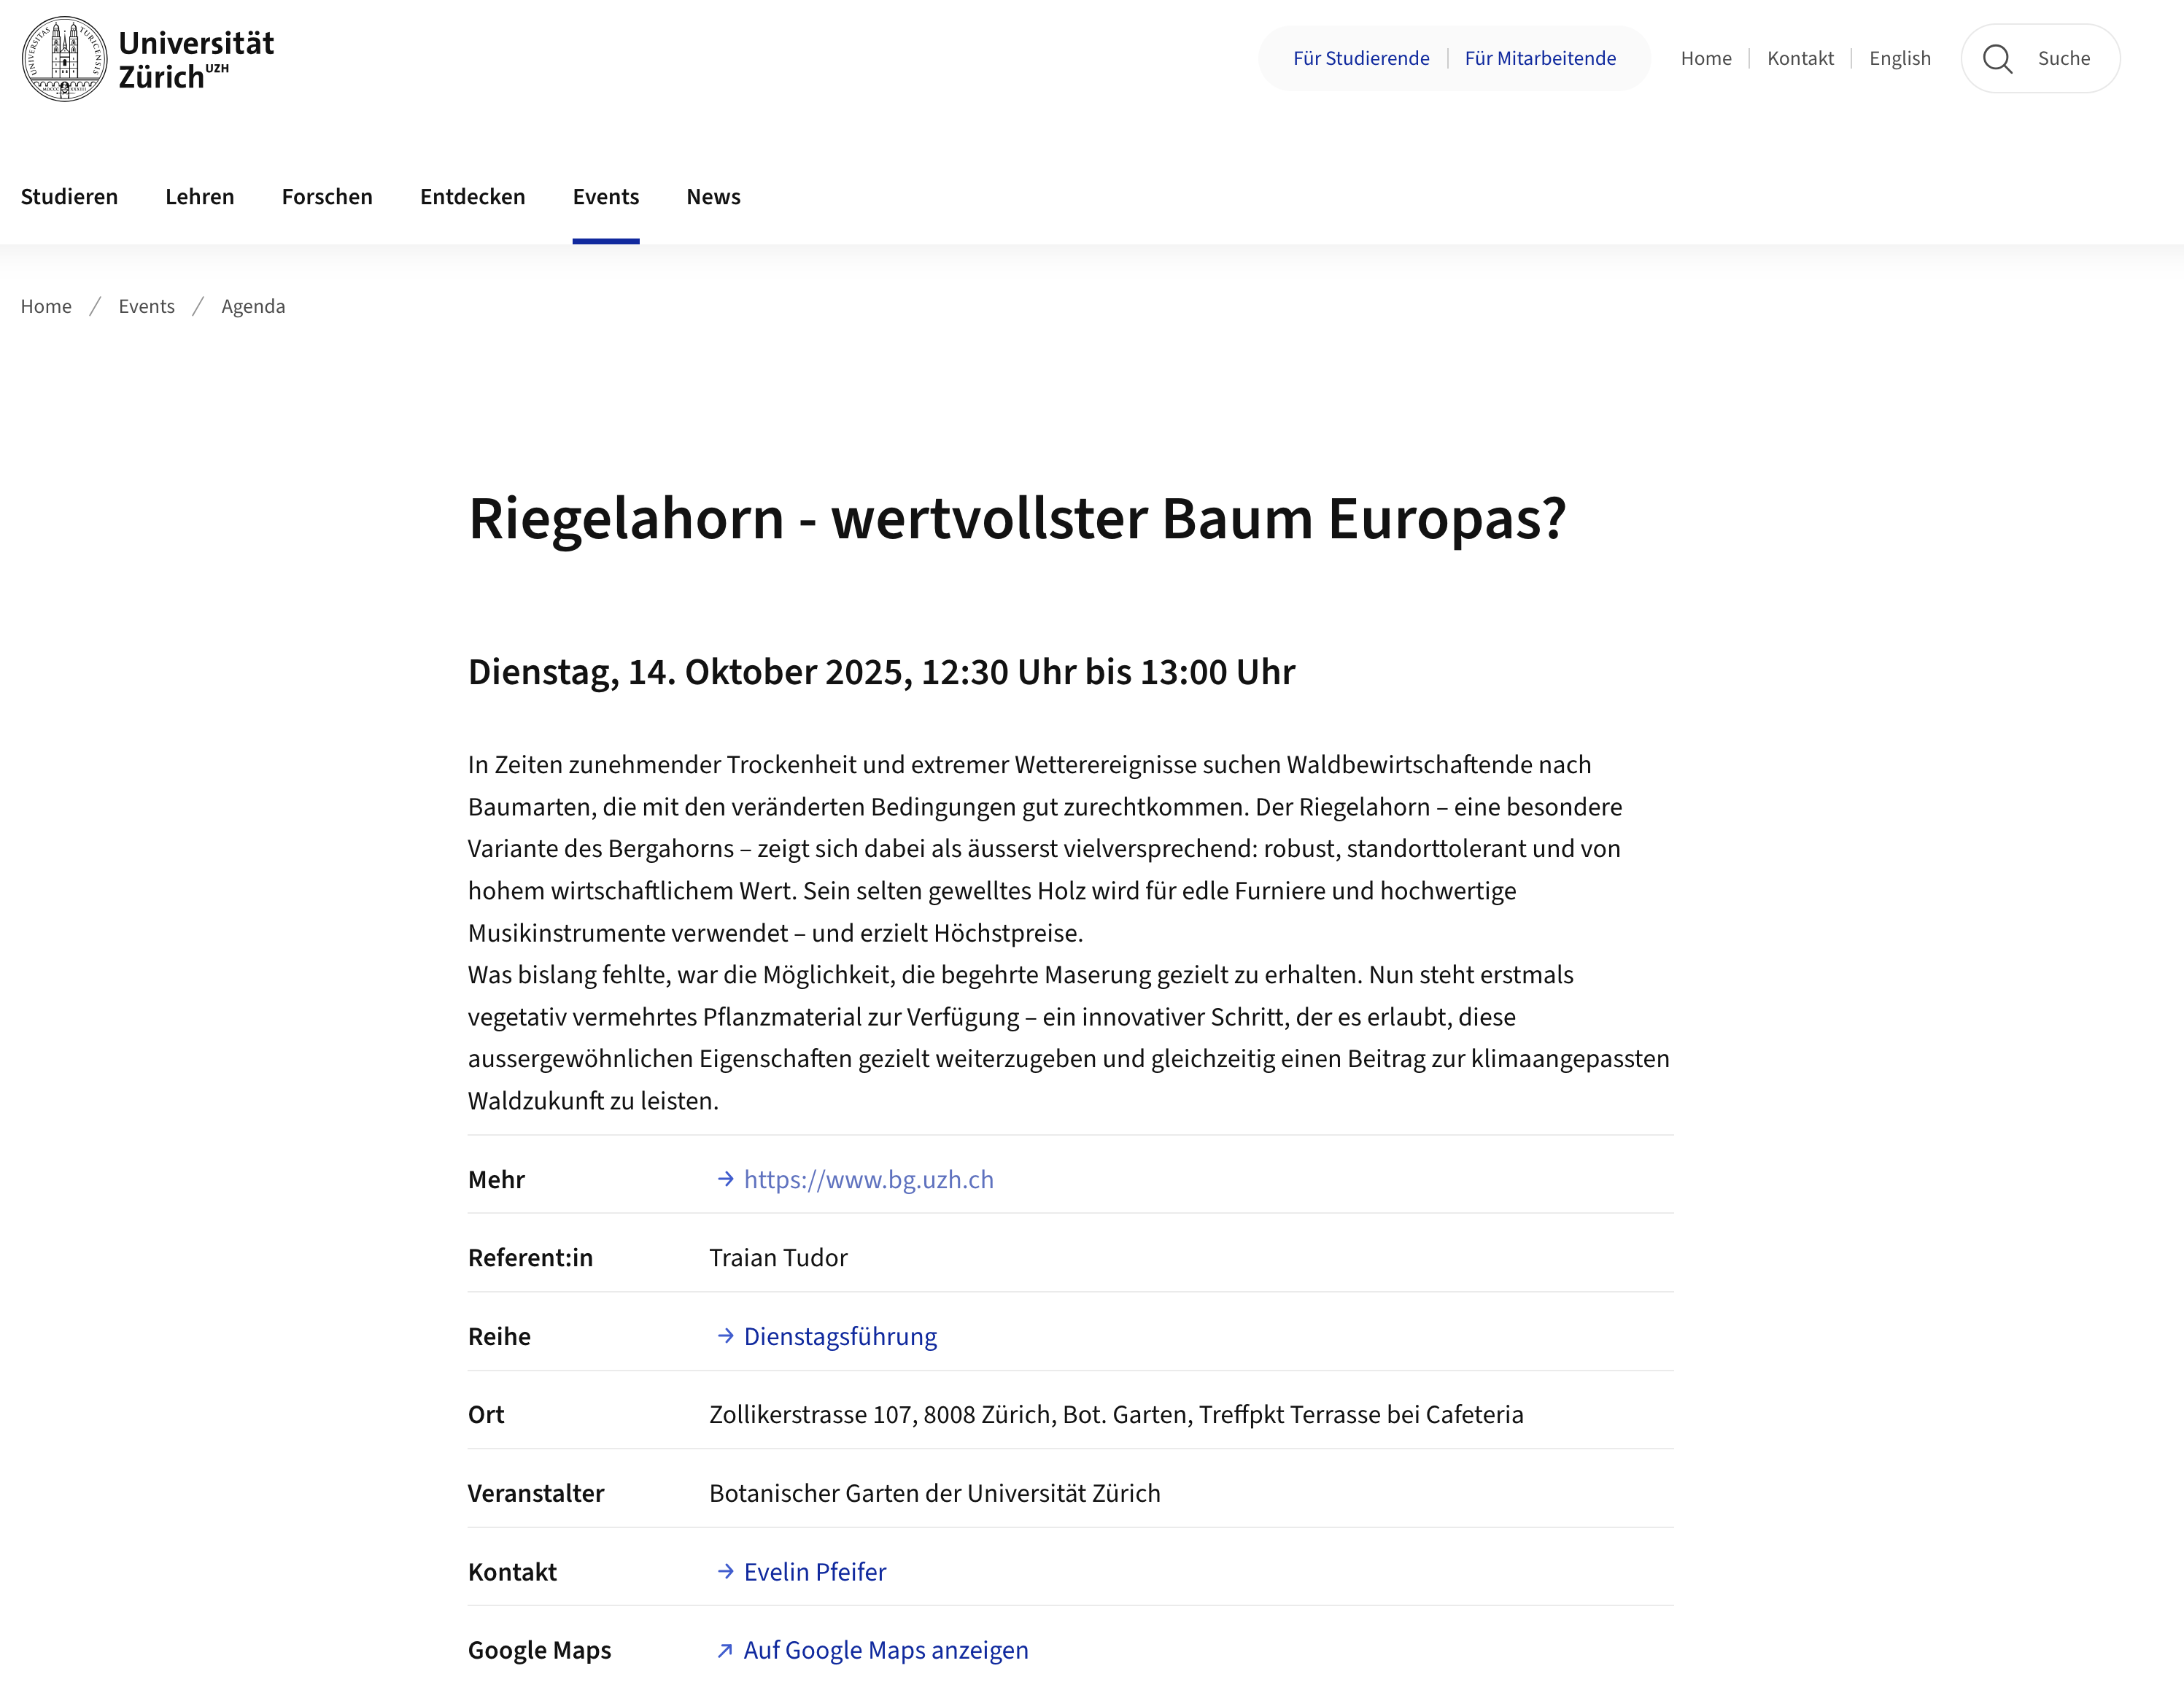Screen dimensions: 2184x1682
Task: Select the Events navigation tab
Action: coord(605,197)
